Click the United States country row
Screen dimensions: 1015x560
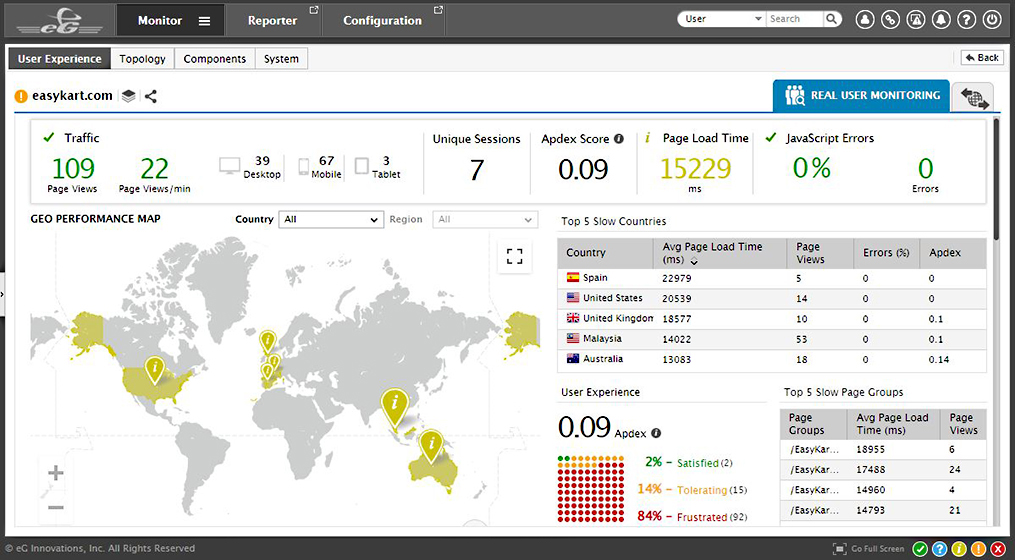point(772,298)
